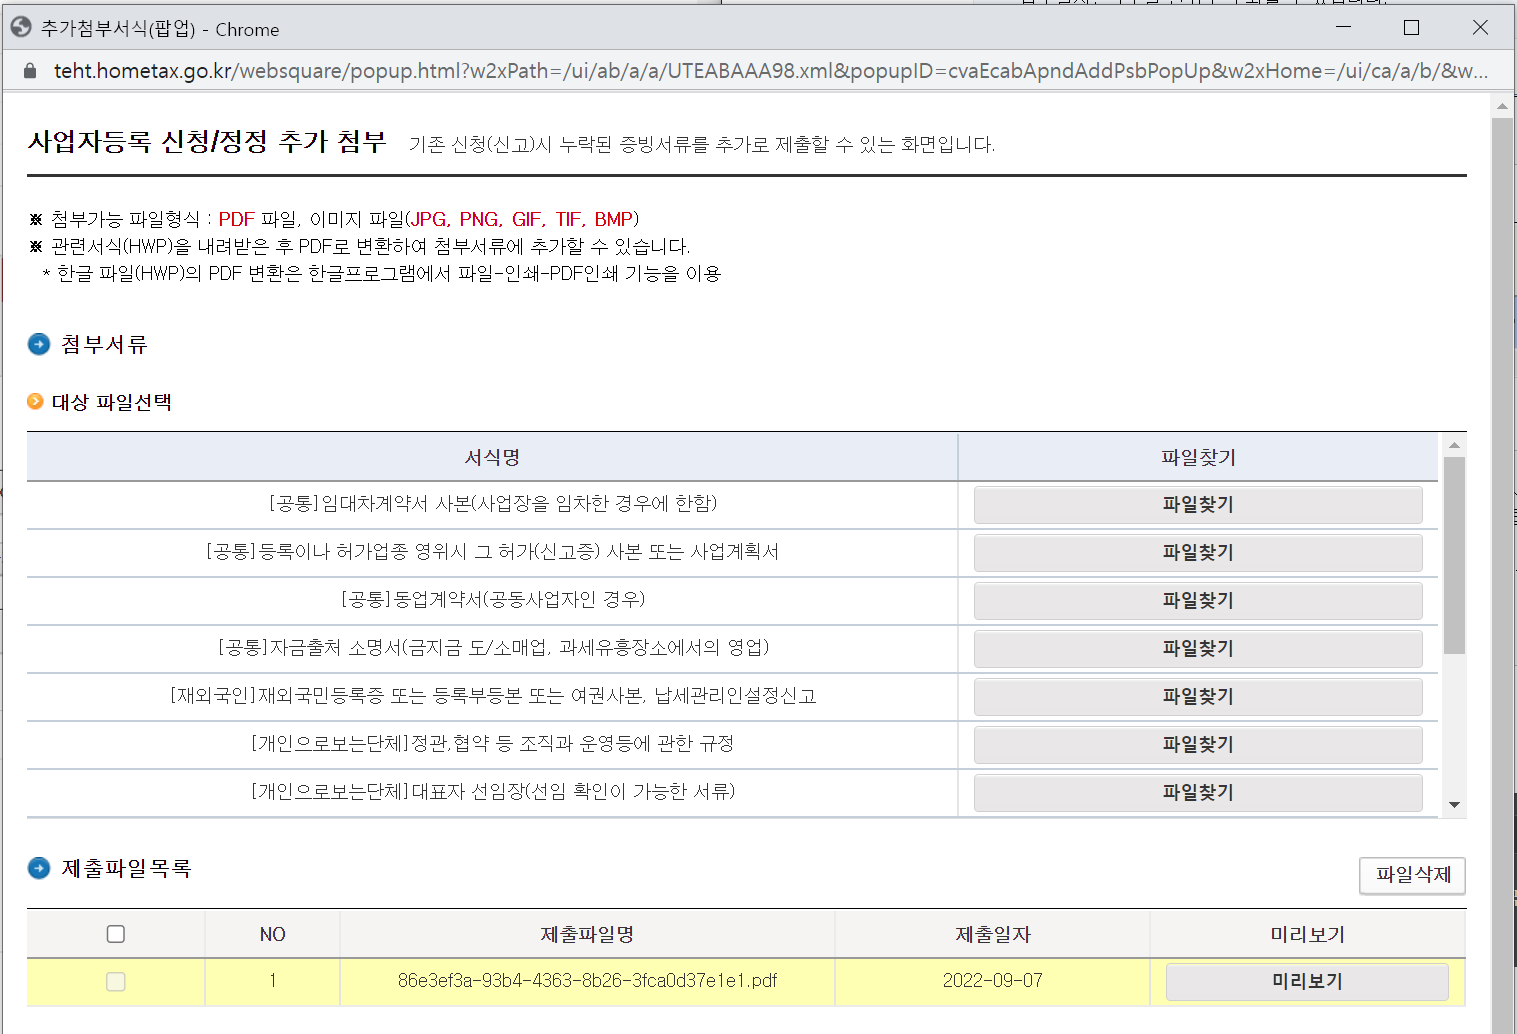Click the 제출파일명 column header
The height and width of the screenshot is (1034, 1517).
pos(587,934)
